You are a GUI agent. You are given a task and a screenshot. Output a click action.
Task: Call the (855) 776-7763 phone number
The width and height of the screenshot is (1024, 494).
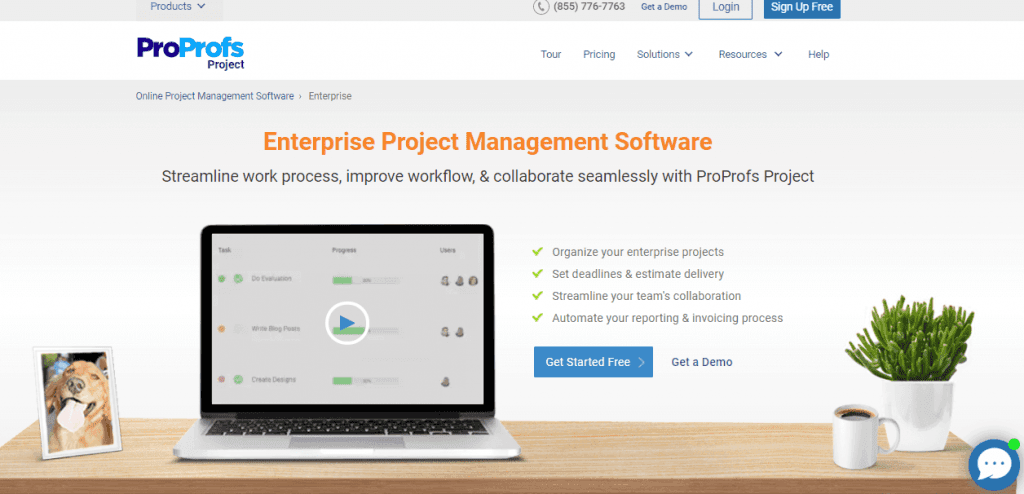589,7
